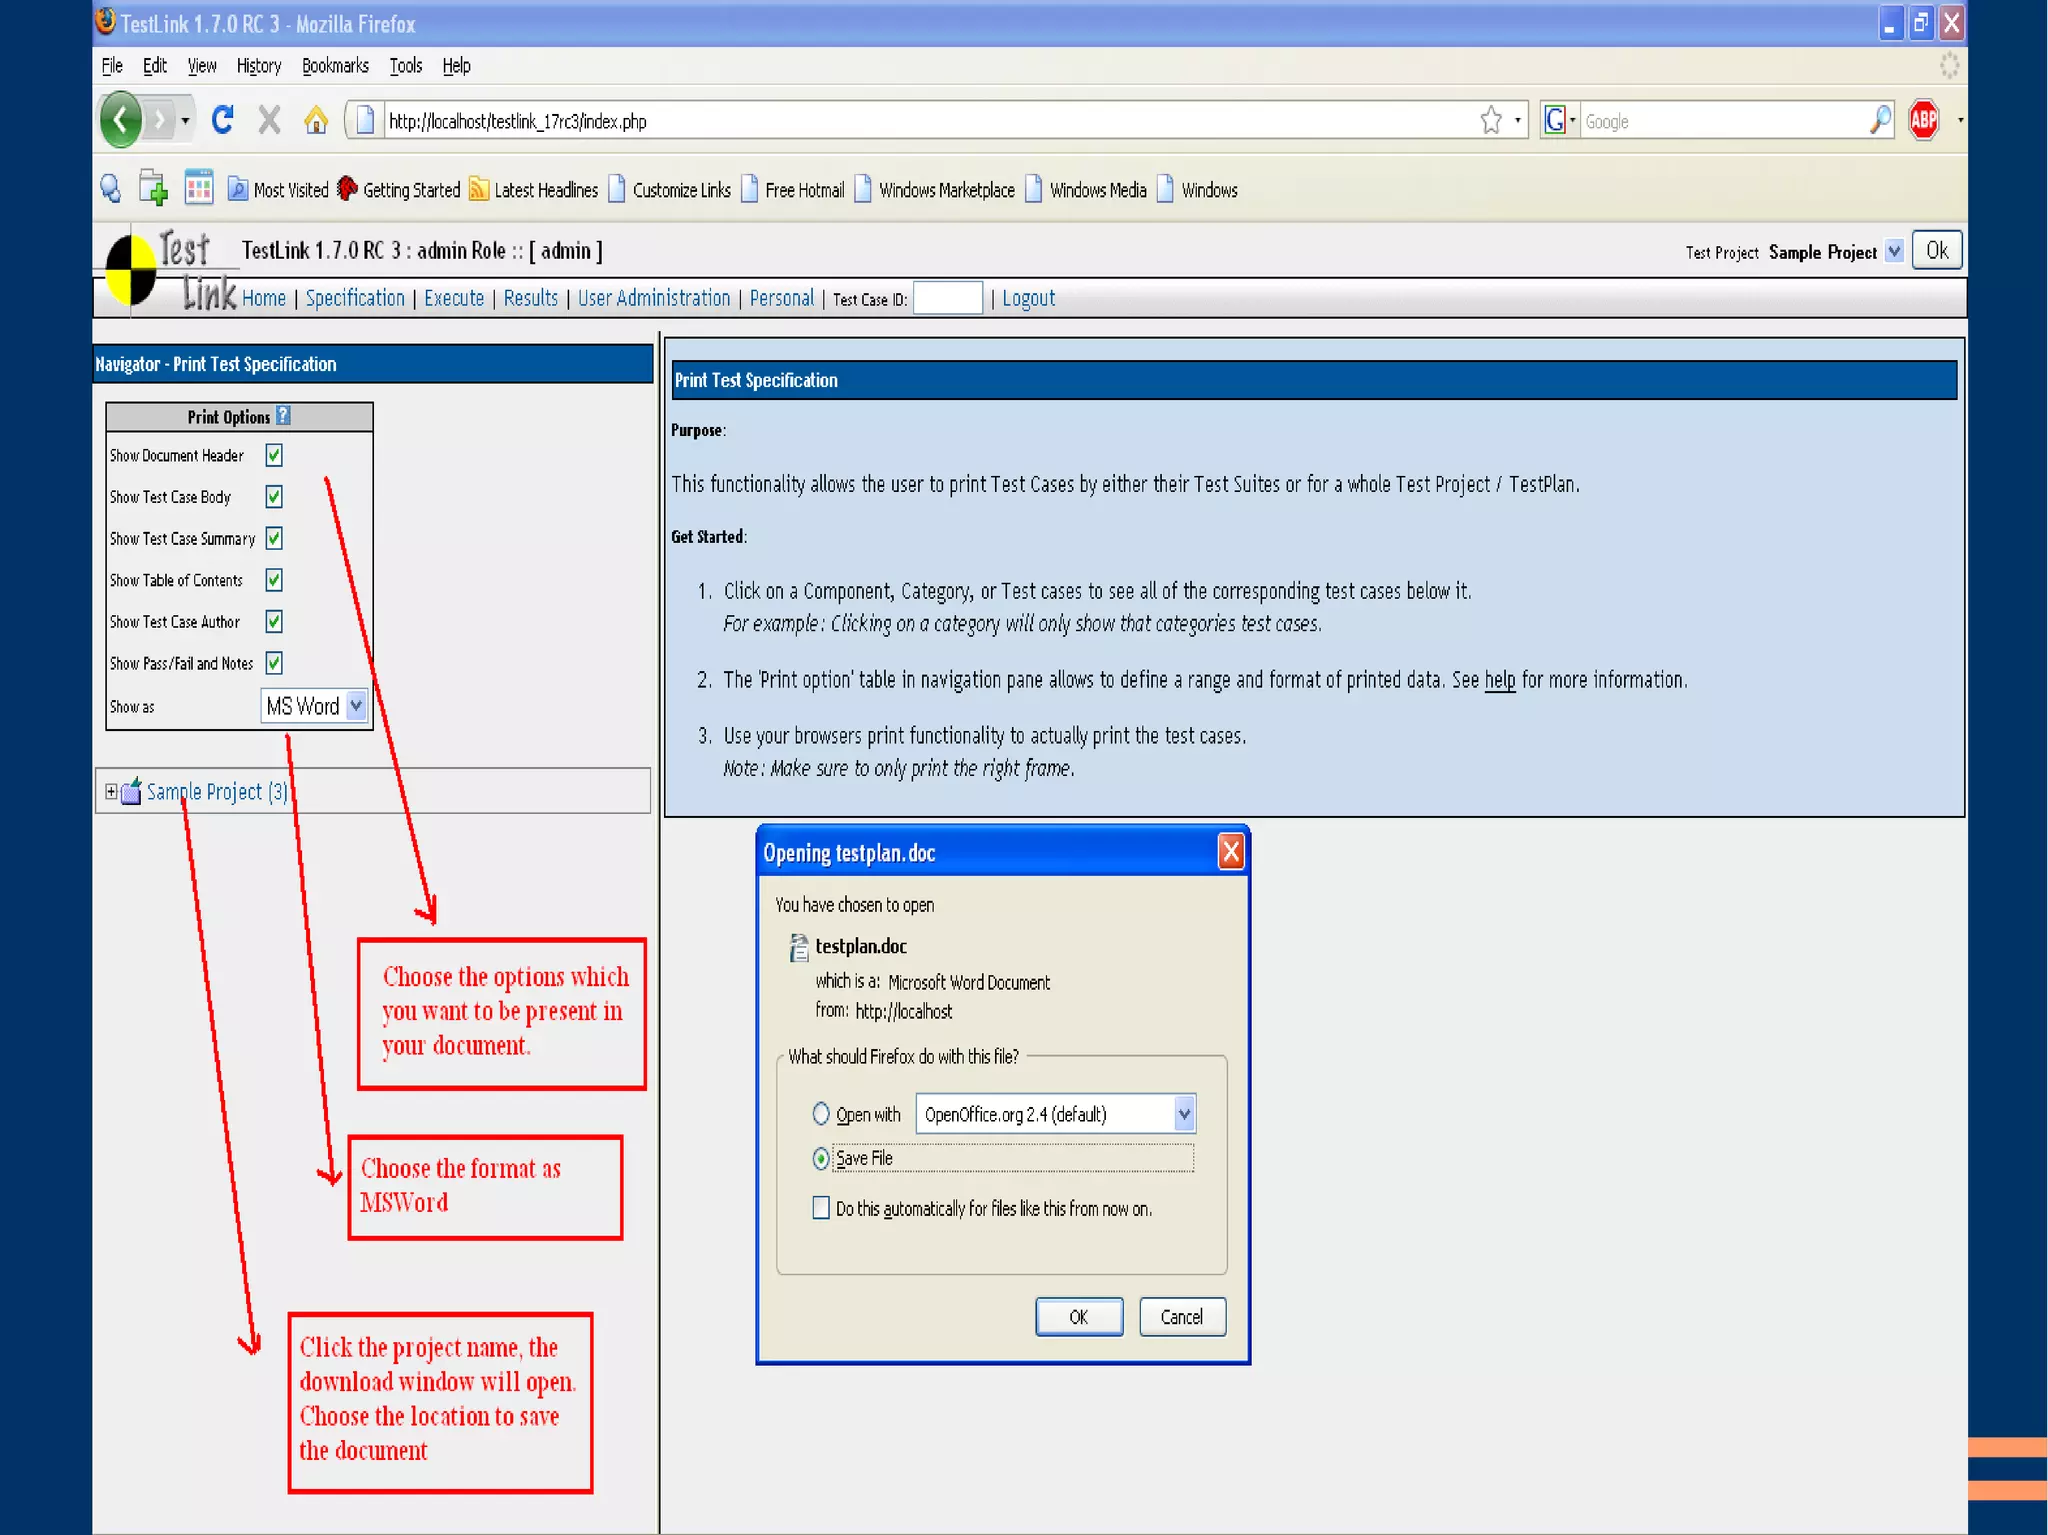This screenshot has height=1535, width=2048.
Task: Open User Administration link
Action: pyautogui.click(x=654, y=298)
